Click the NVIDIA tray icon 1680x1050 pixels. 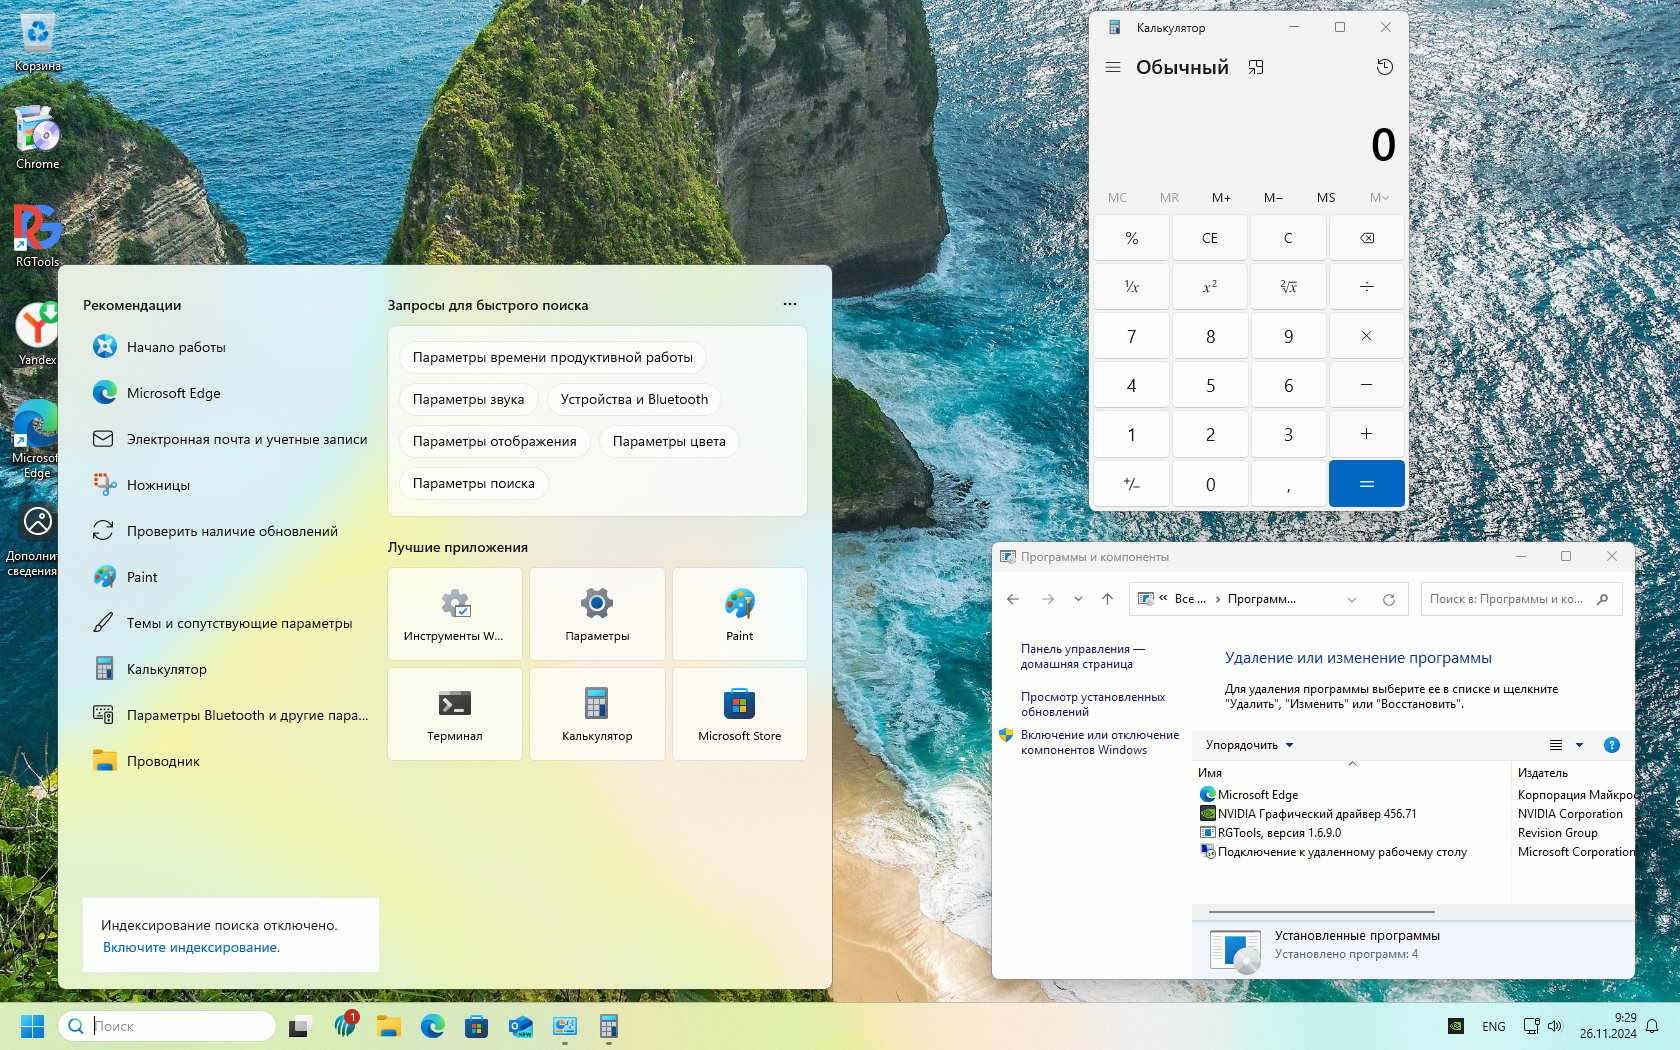point(1457,1026)
